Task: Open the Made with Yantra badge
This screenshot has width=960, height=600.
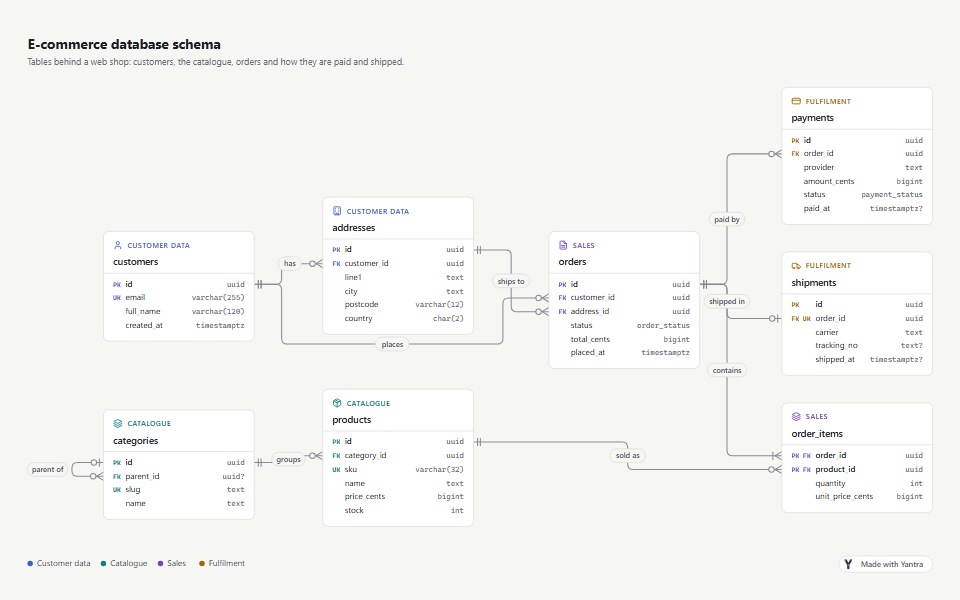Action: 885,564
